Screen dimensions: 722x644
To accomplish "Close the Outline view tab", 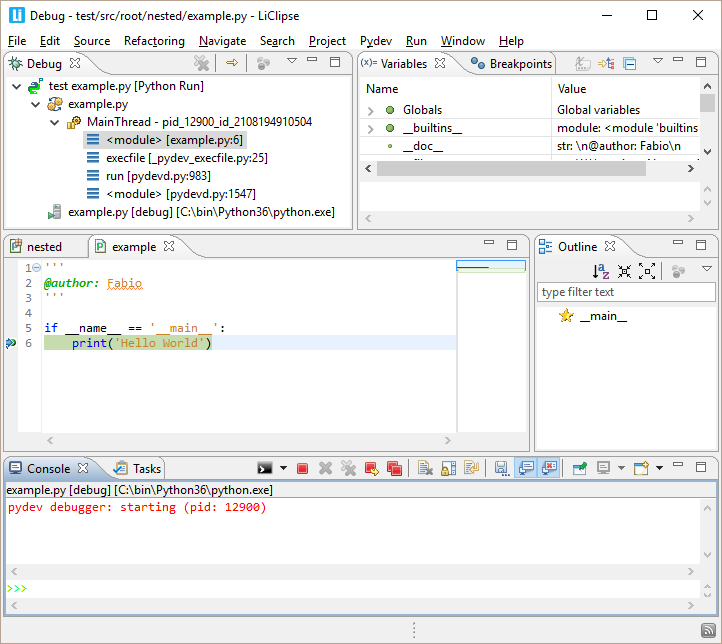I will pos(610,246).
